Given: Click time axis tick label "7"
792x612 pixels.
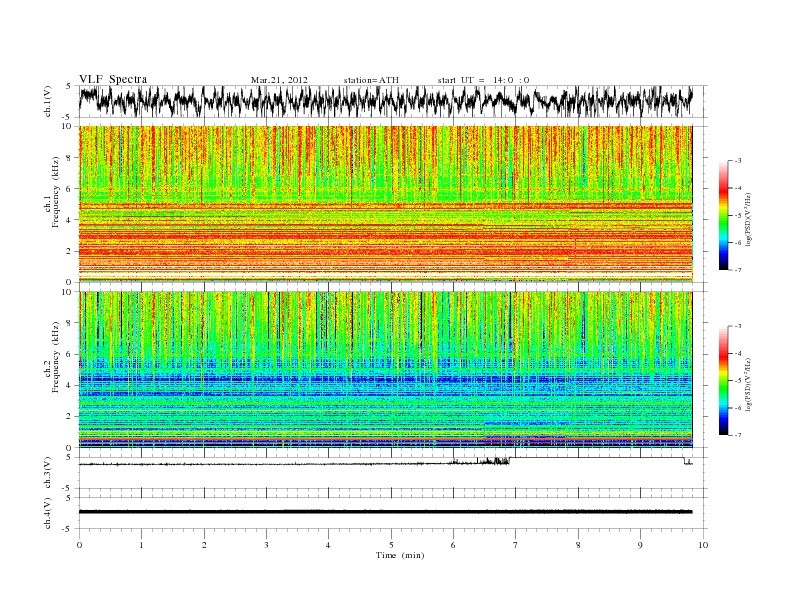Looking at the screenshot, I should pos(516,545).
